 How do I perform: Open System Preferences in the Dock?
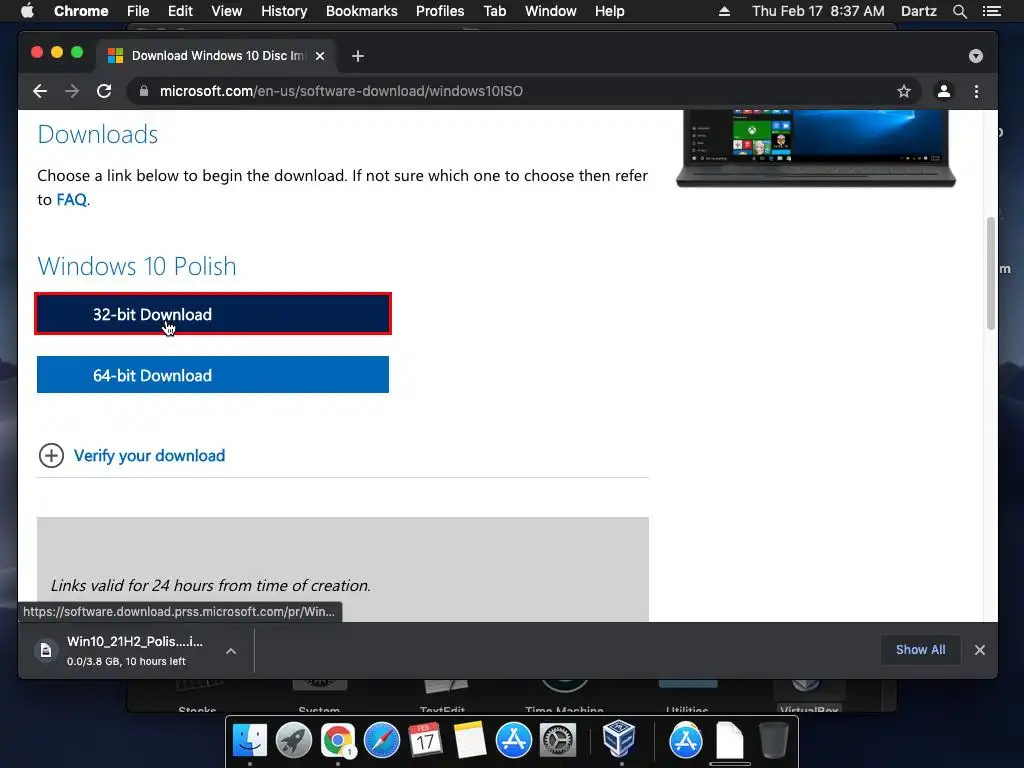[x=558, y=740]
